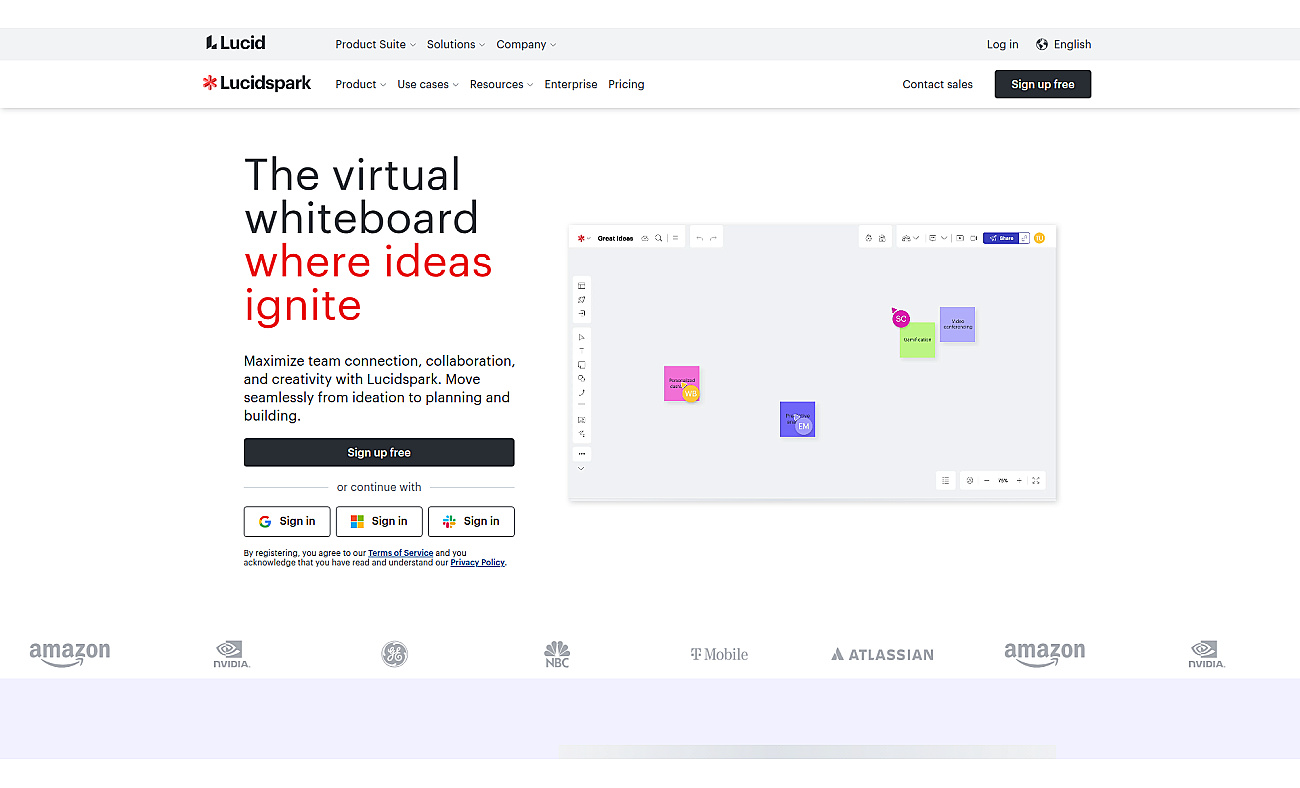Expand the Product Suite dropdown
Viewport: 1300px width, 788px height.
(375, 44)
